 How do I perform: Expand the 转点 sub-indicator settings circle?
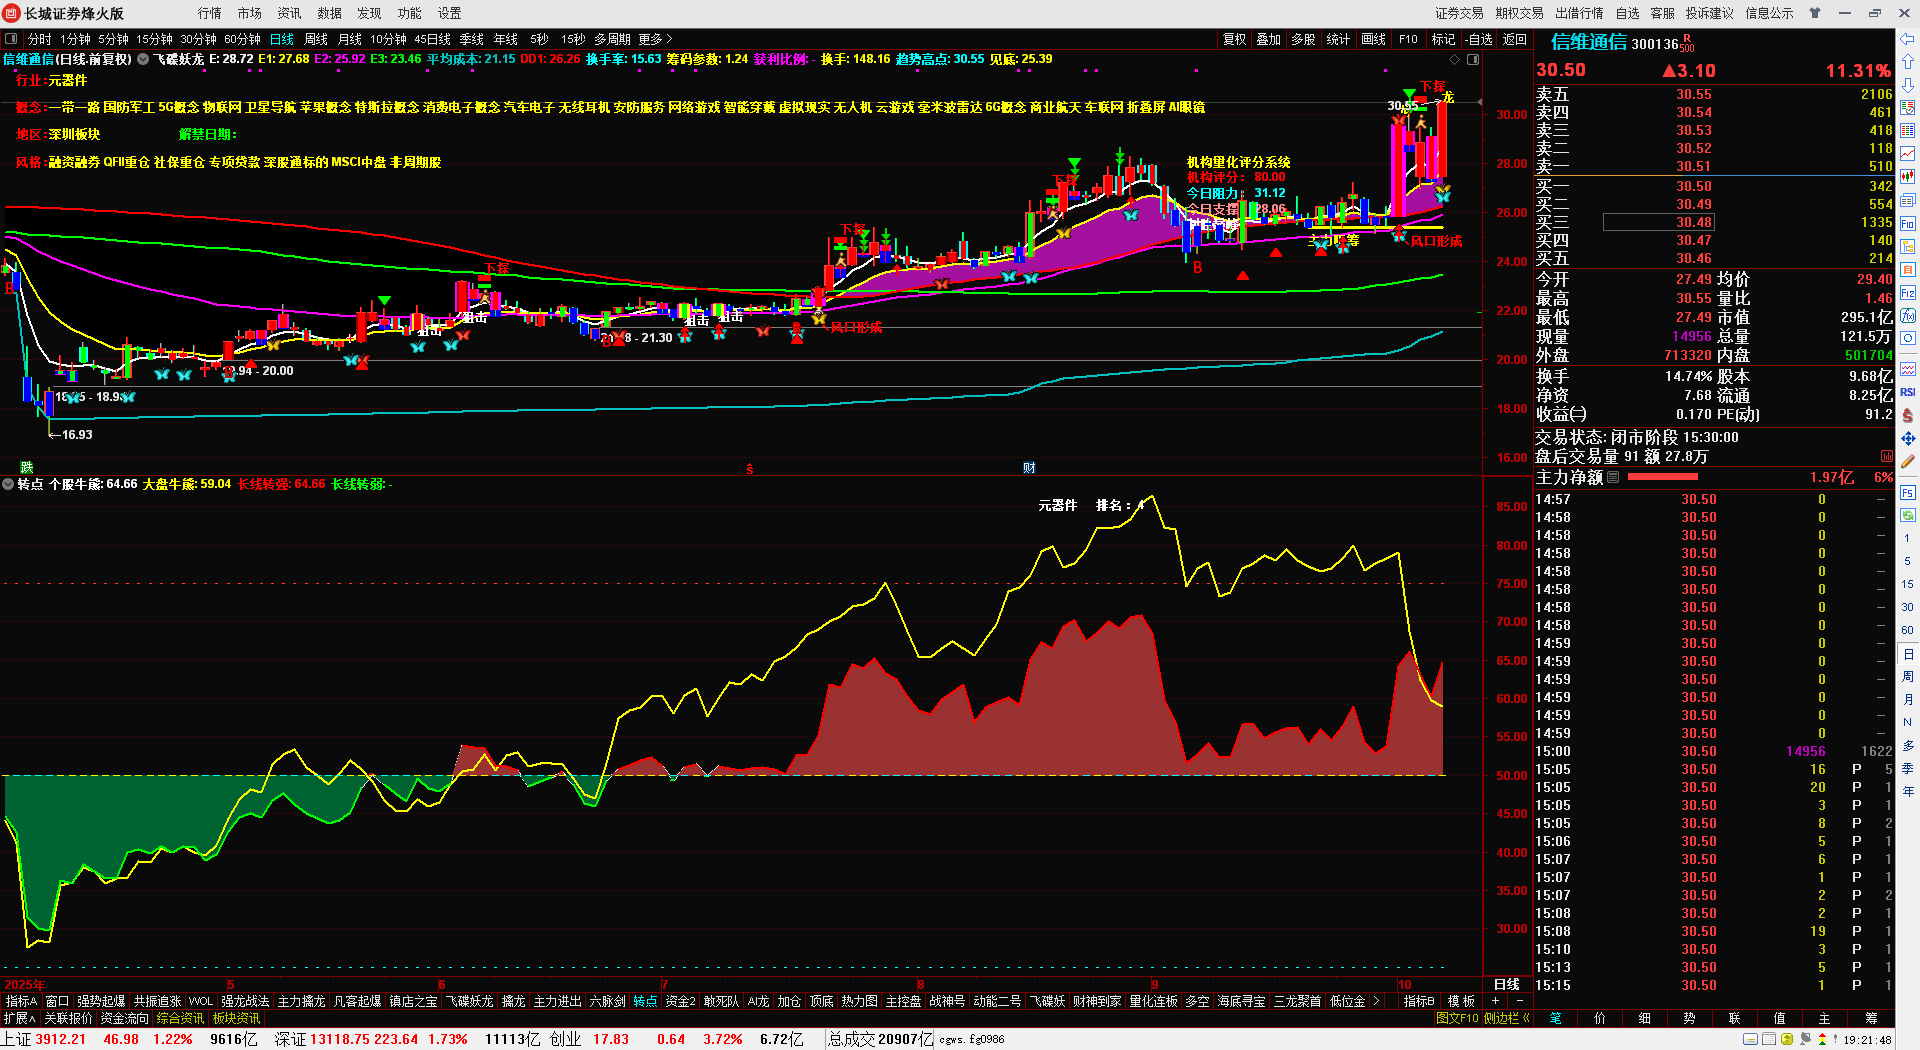point(8,484)
